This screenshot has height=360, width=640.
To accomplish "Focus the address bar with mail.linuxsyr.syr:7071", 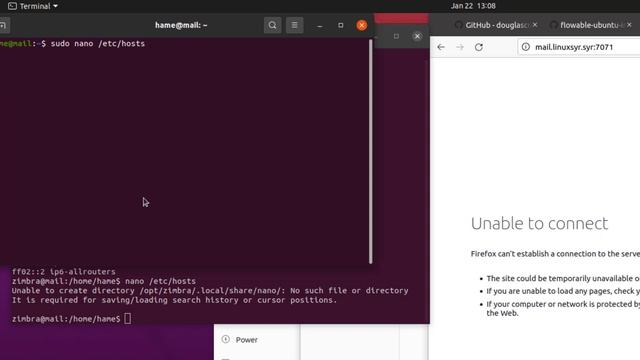I will 578,47.
